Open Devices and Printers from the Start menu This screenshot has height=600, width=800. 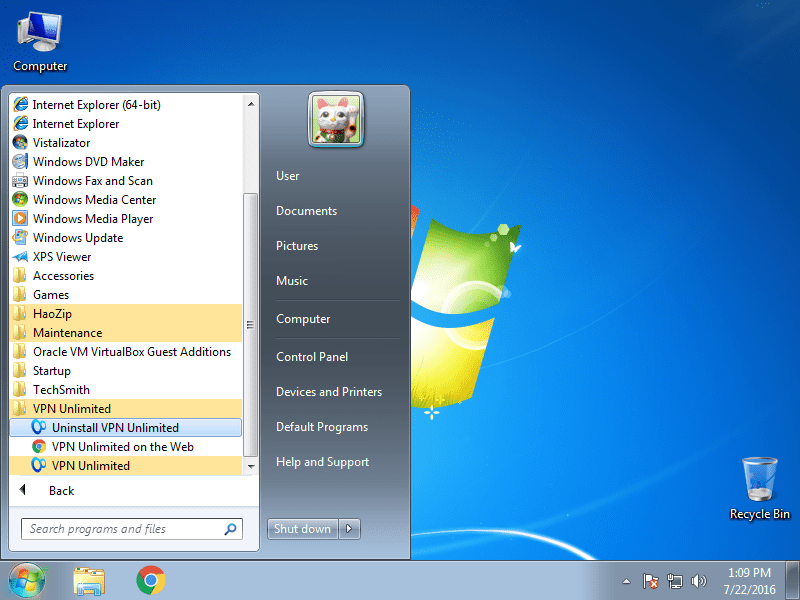(x=329, y=391)
